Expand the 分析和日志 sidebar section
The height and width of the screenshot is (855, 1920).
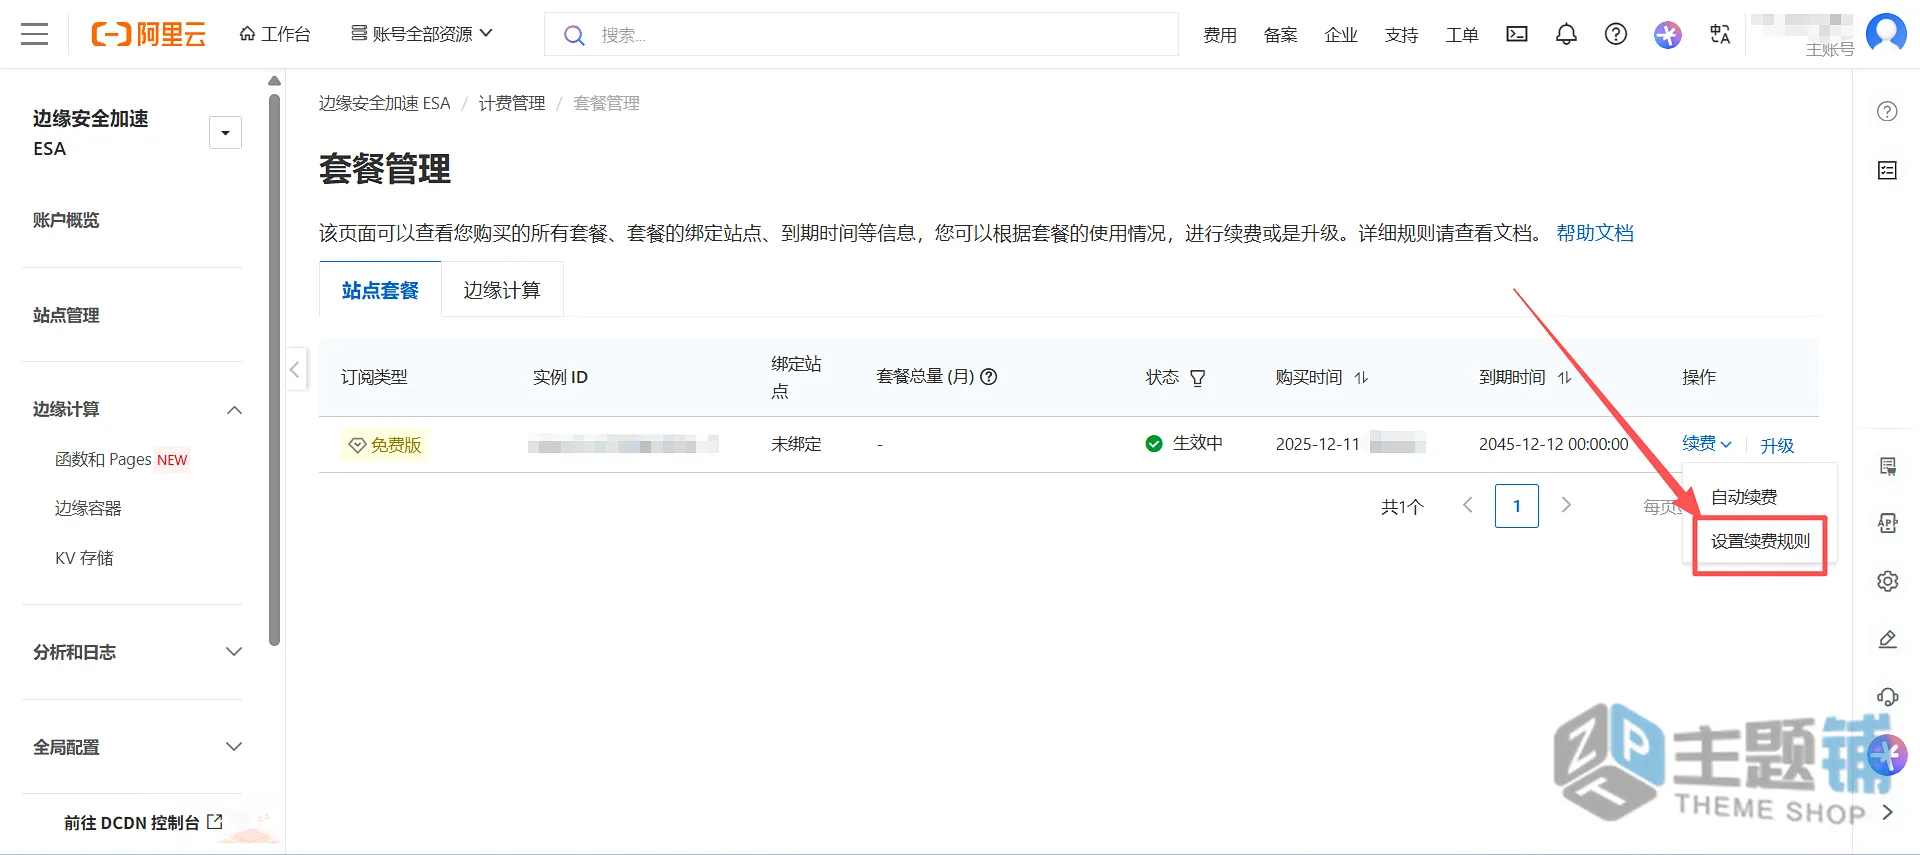coord(234,652)
